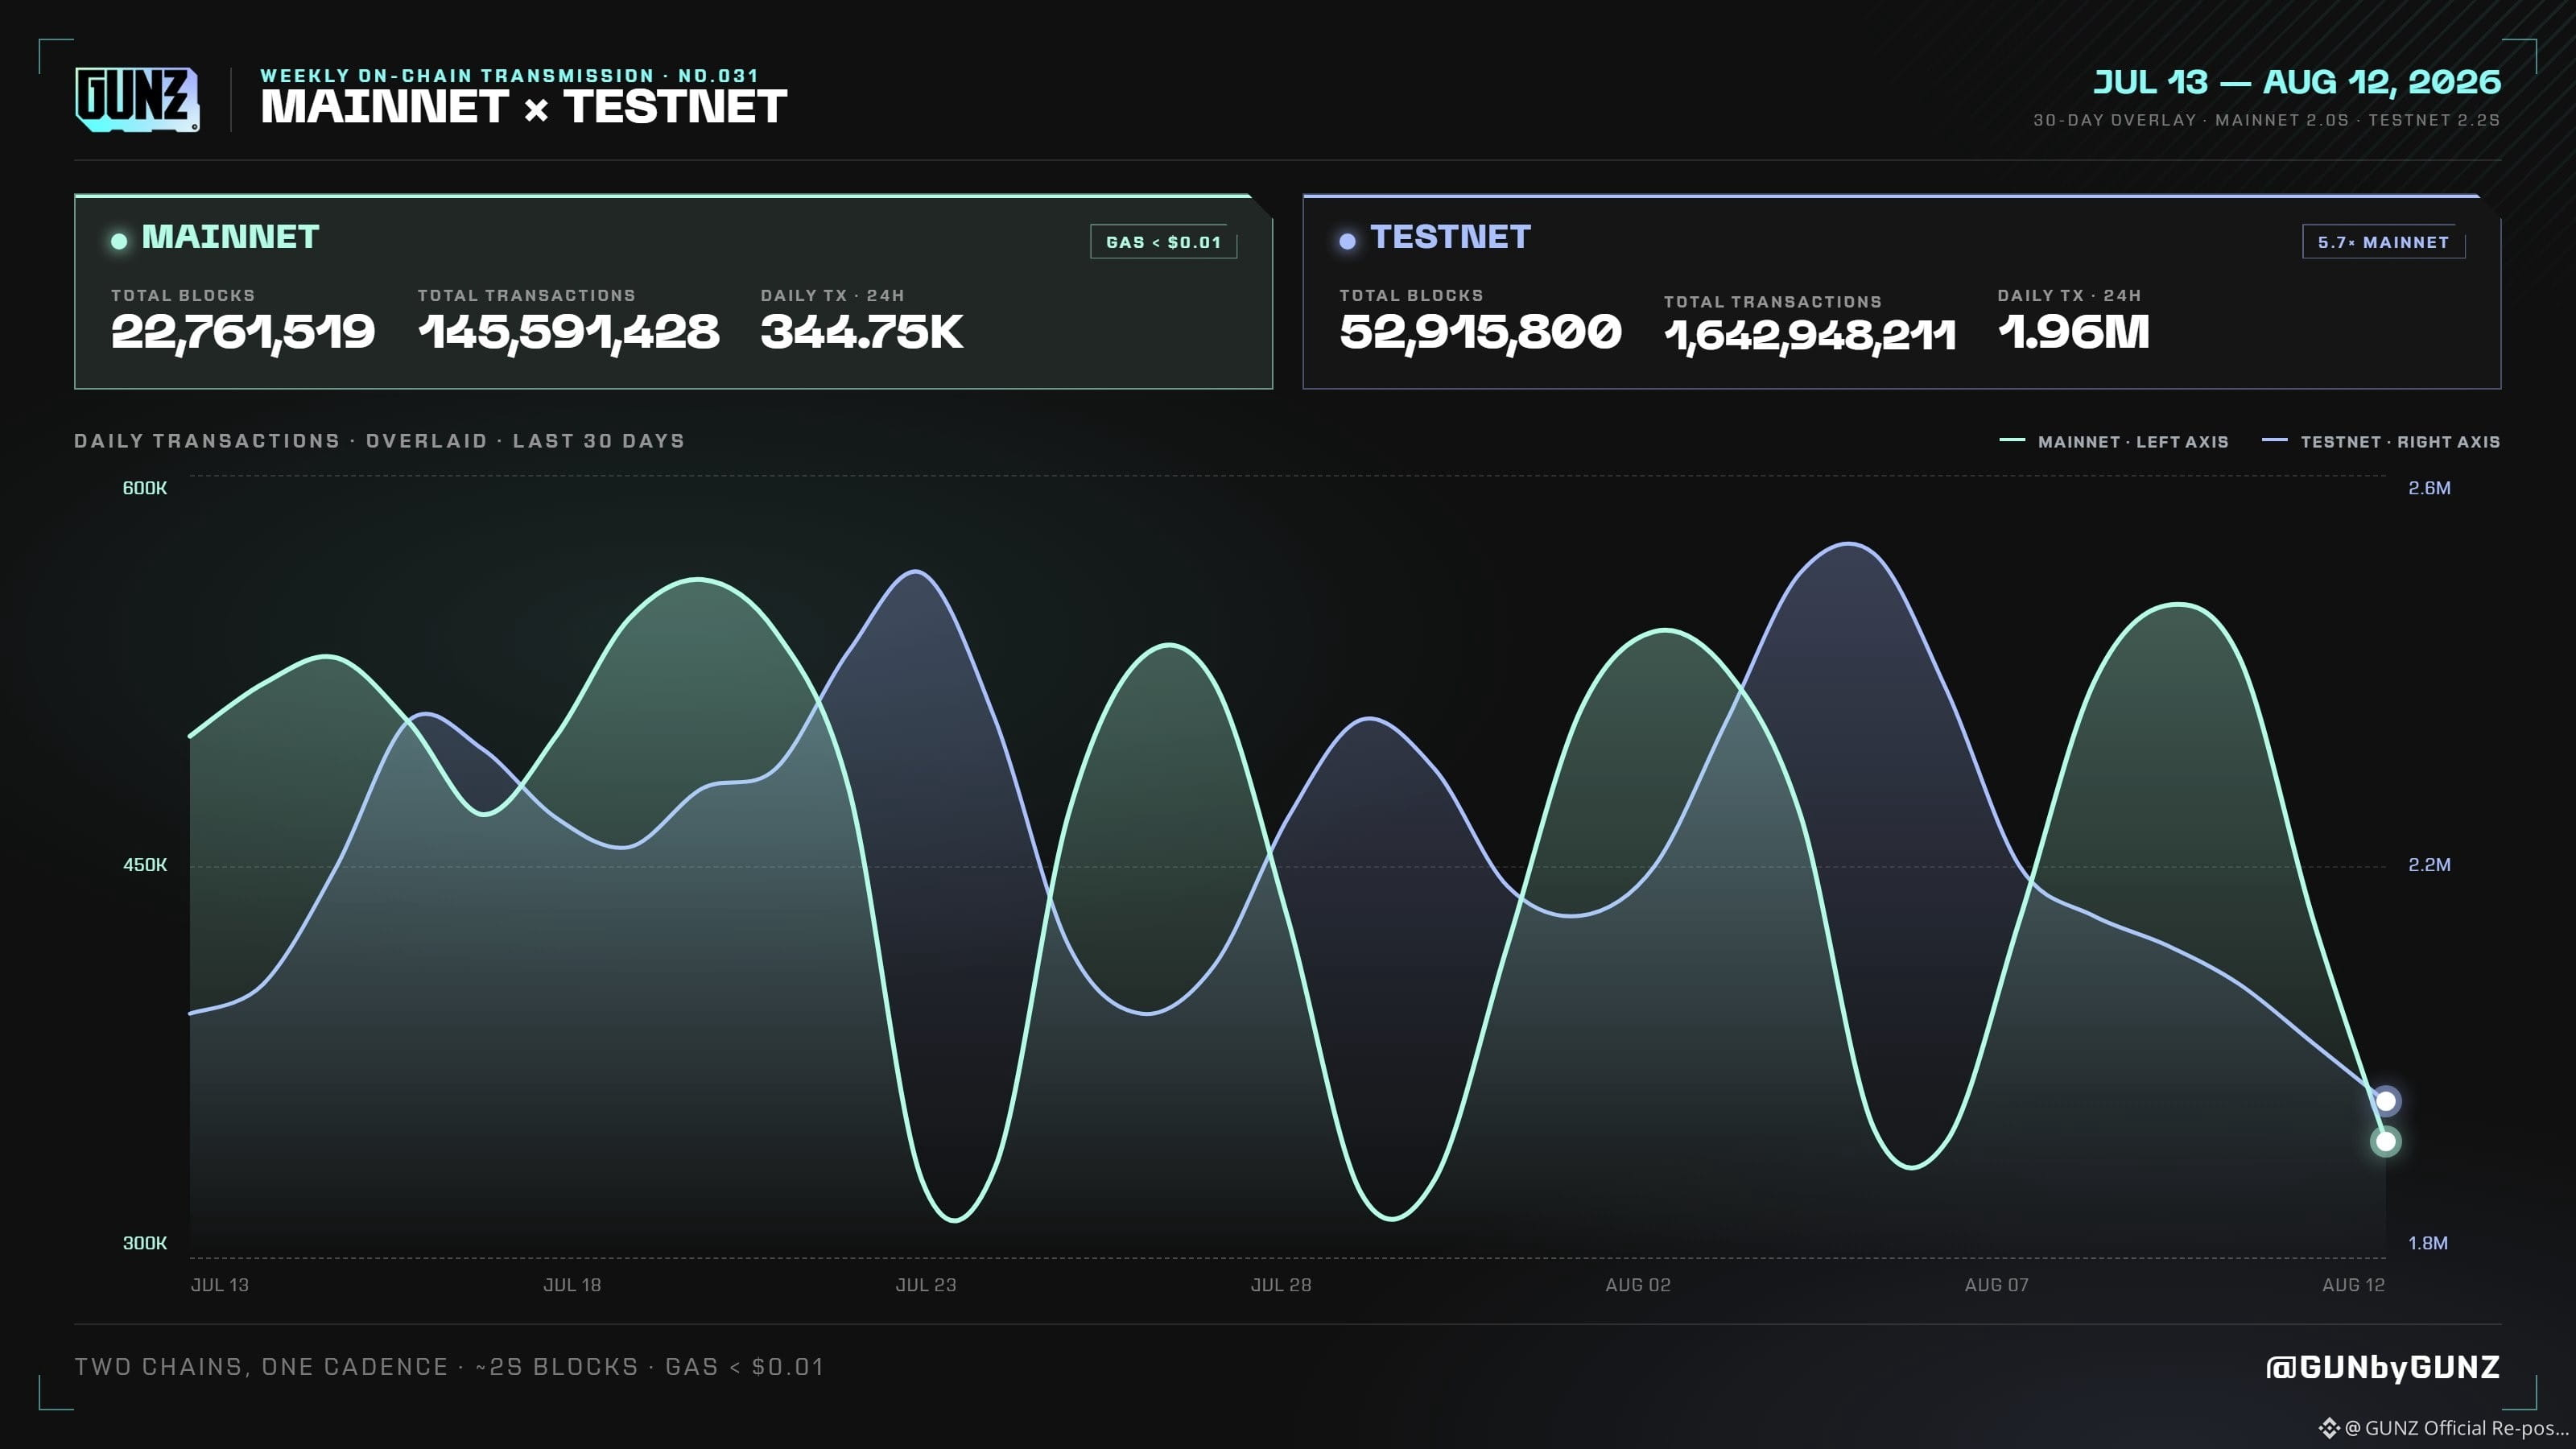
Task: Click the JUL 13 — AUG 12, 2026 date range
Action: point(2297,82)
